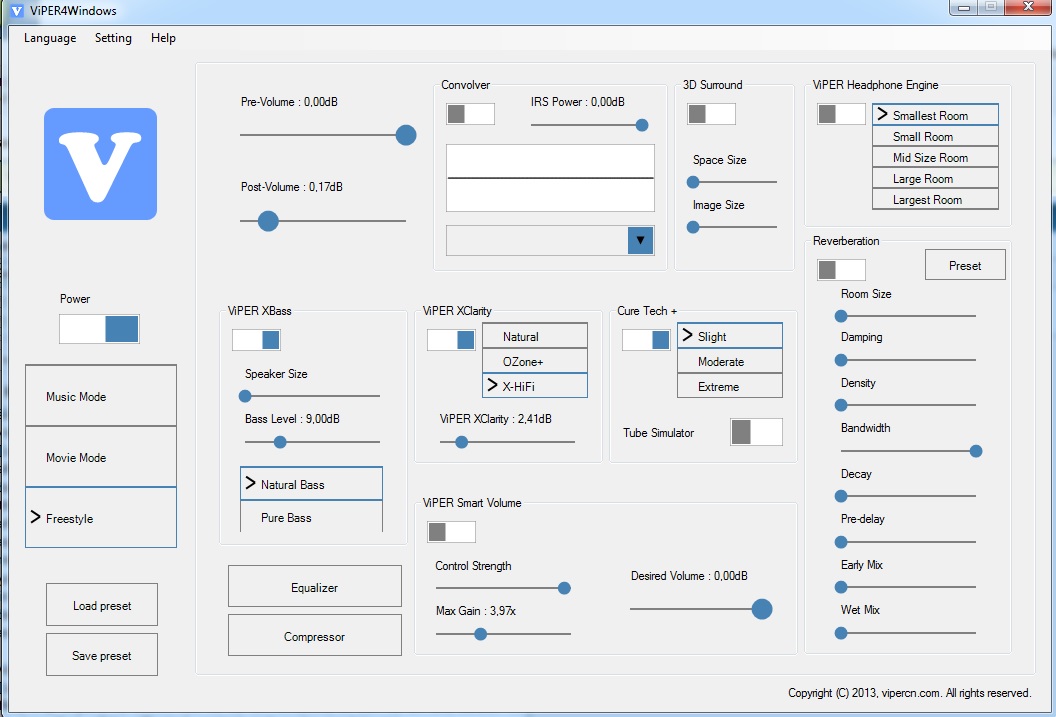1056x717 pixels.
Task: Select Natural XClarity mode
Action: 535,336
